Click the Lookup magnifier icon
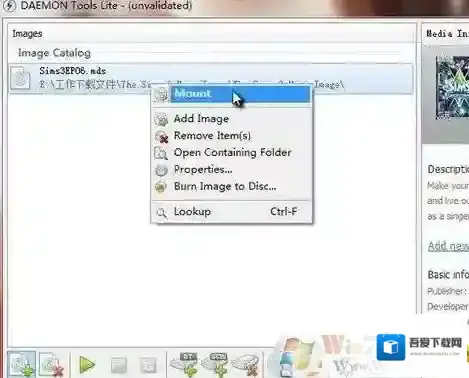The height and width of the screenshot is (378, 469). [162, 212]
